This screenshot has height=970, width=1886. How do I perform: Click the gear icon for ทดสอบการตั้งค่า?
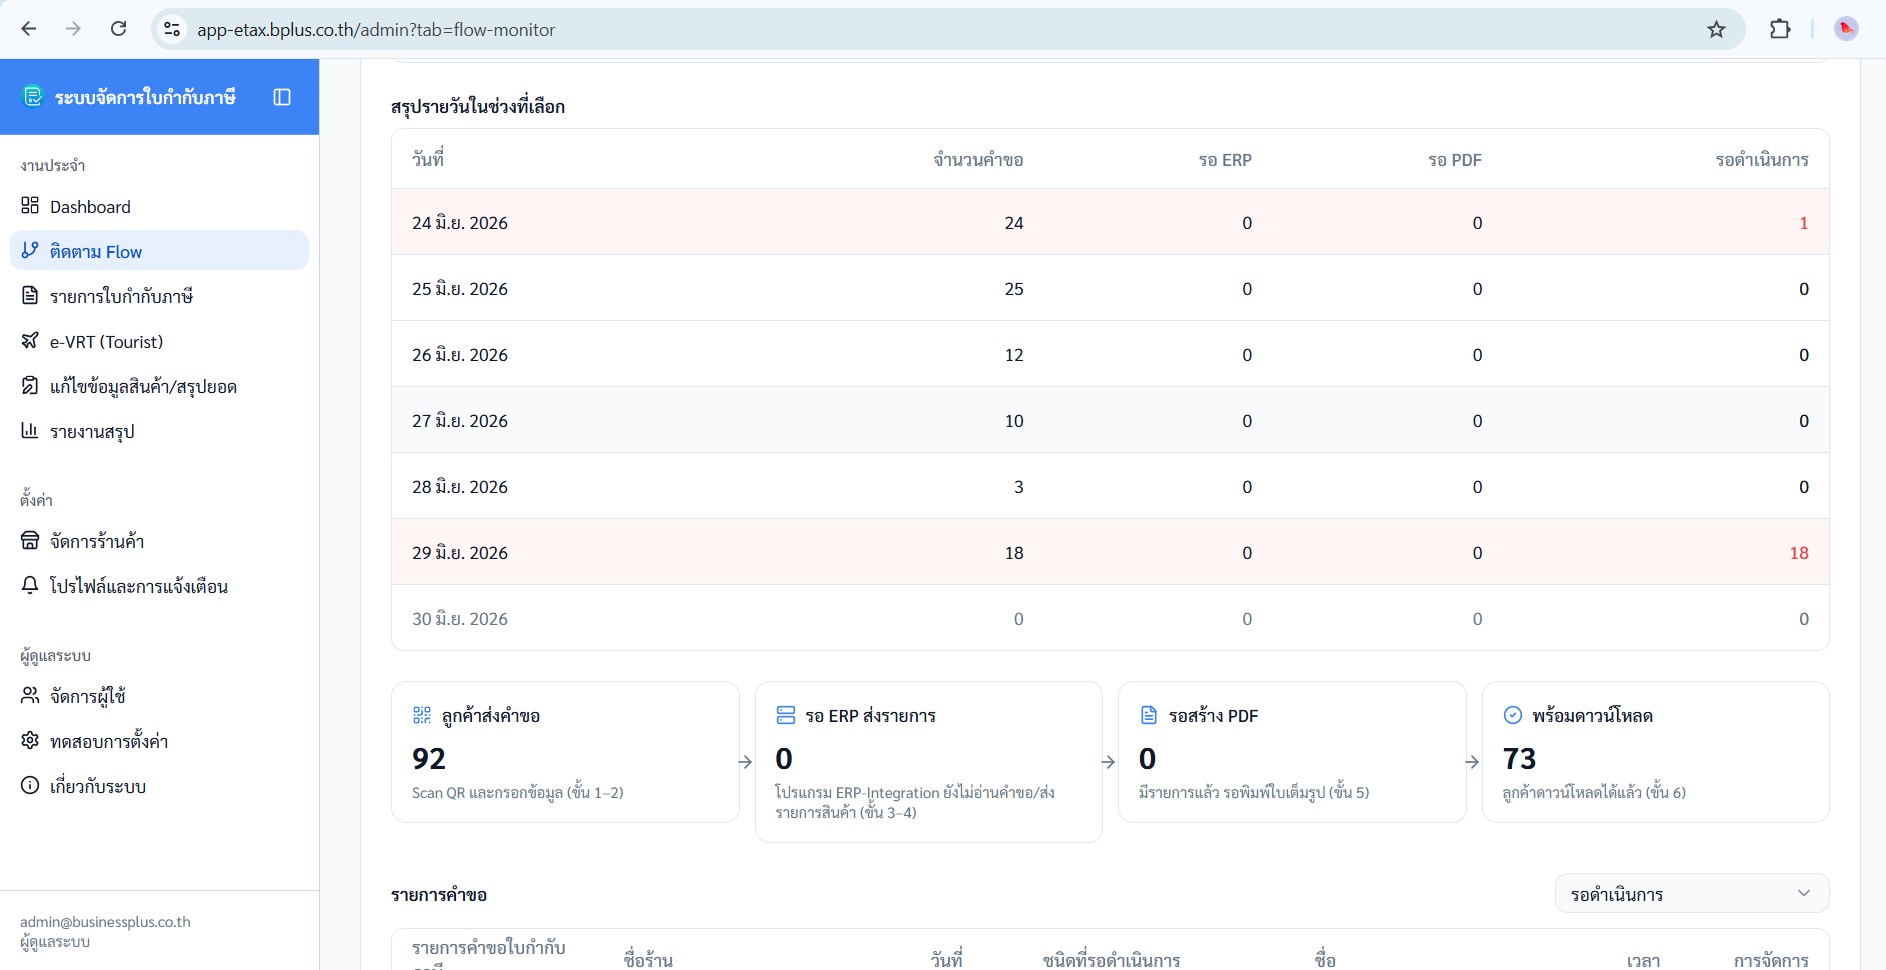click(30, 741)
